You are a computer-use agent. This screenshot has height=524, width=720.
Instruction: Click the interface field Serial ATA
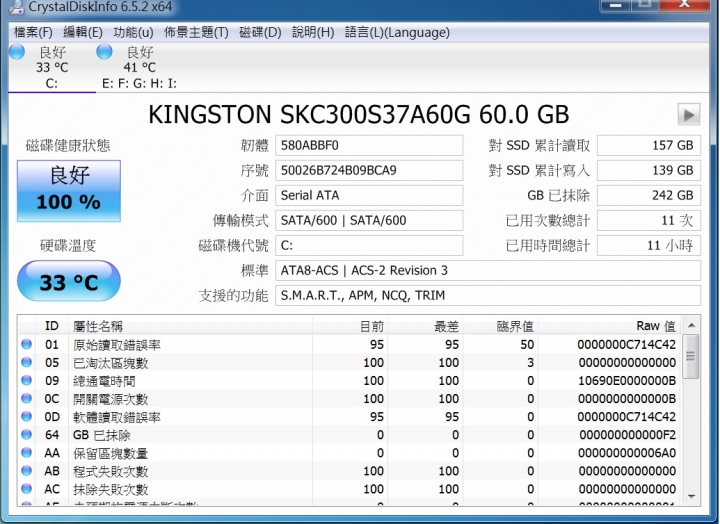[369, 196]
